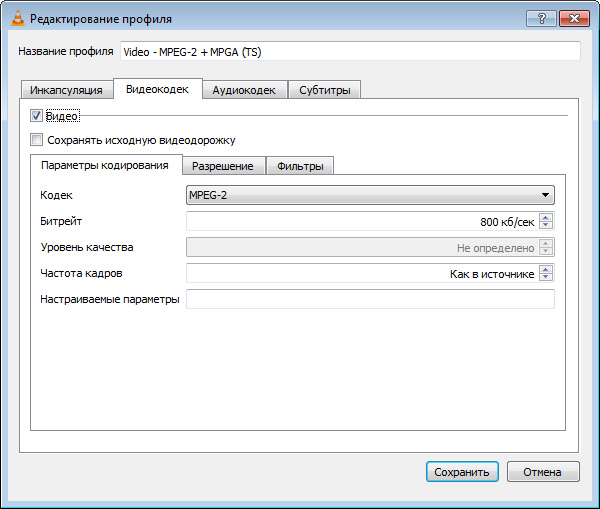Decrease frame rate with down arrow

pos(546,278)
